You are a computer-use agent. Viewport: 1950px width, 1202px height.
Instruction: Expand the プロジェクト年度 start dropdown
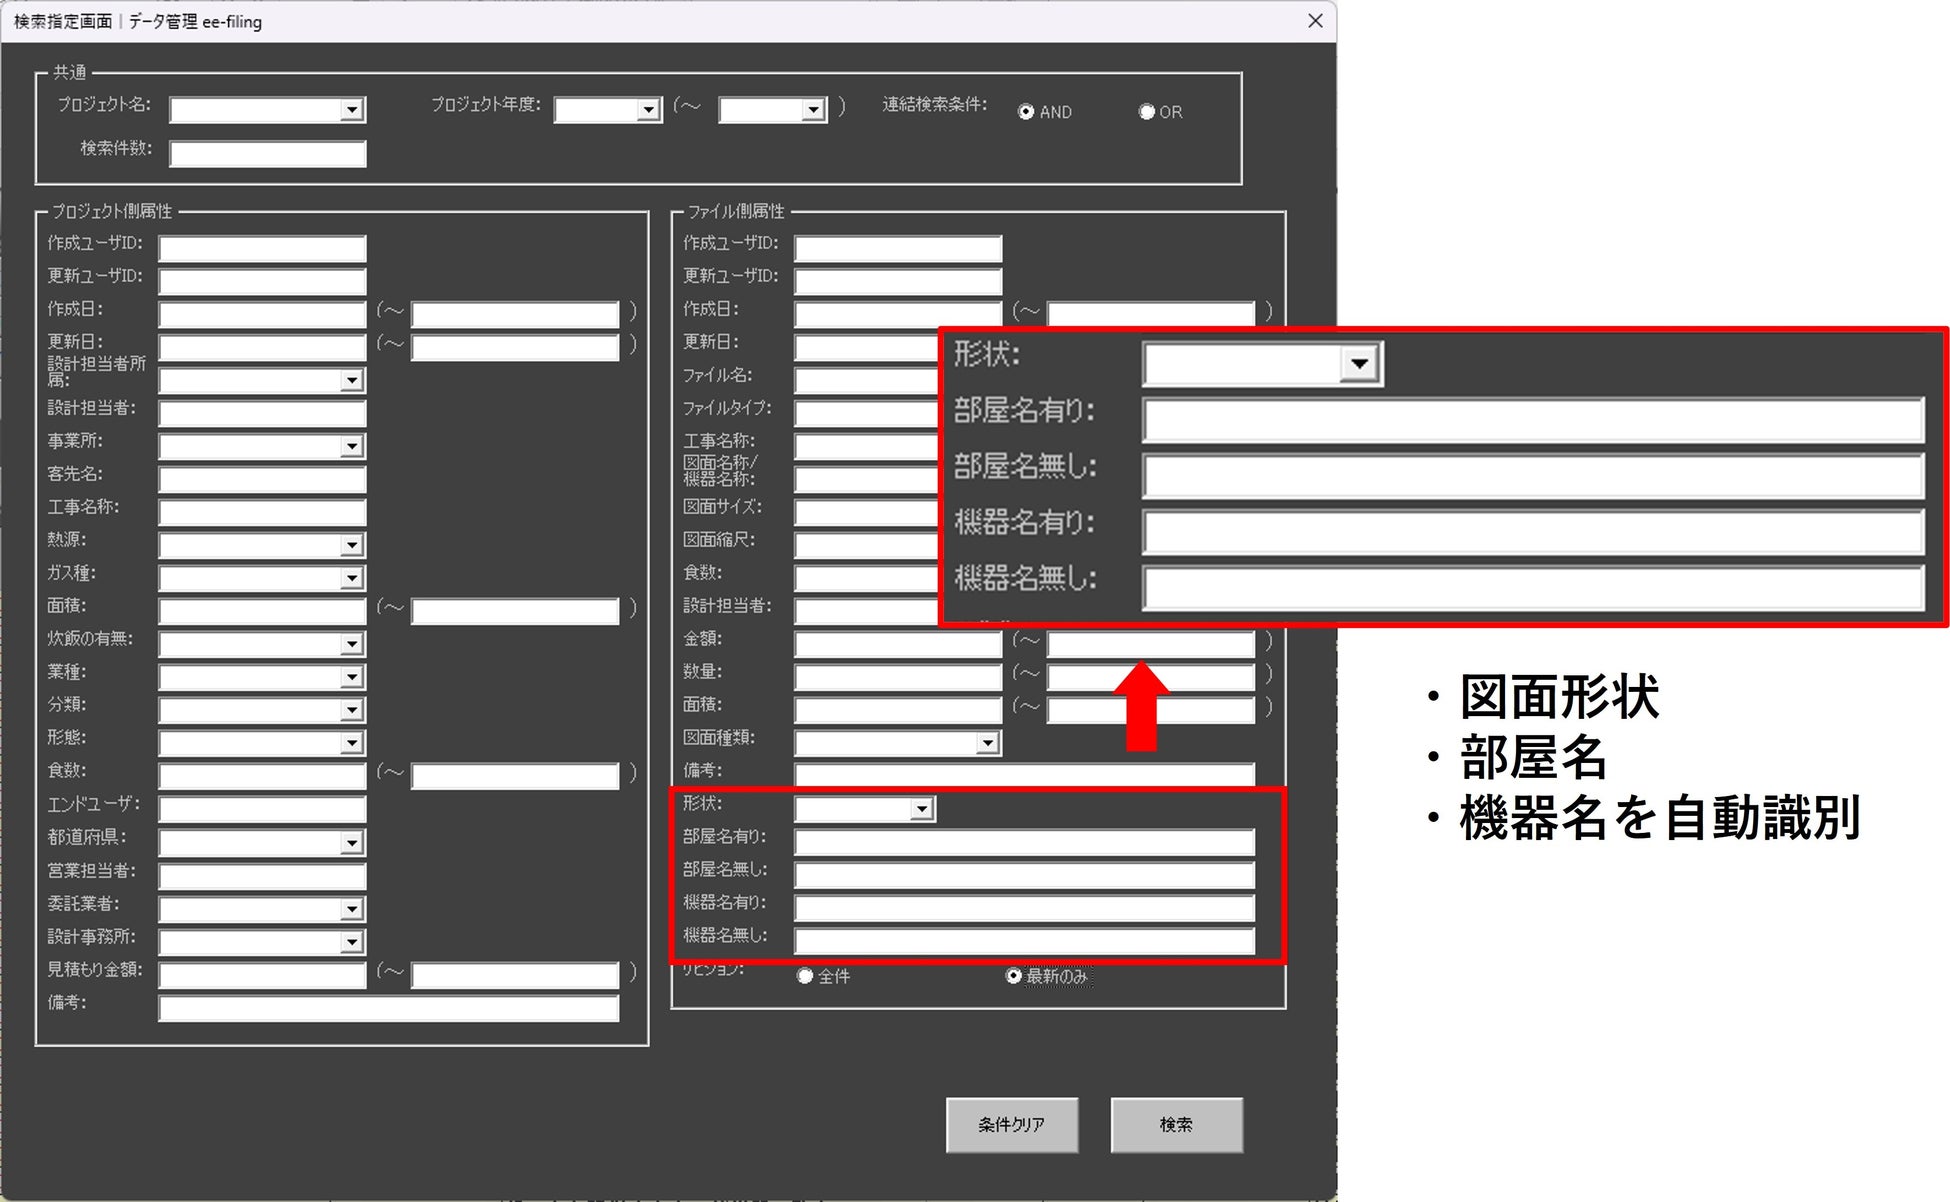pos(648,110)
